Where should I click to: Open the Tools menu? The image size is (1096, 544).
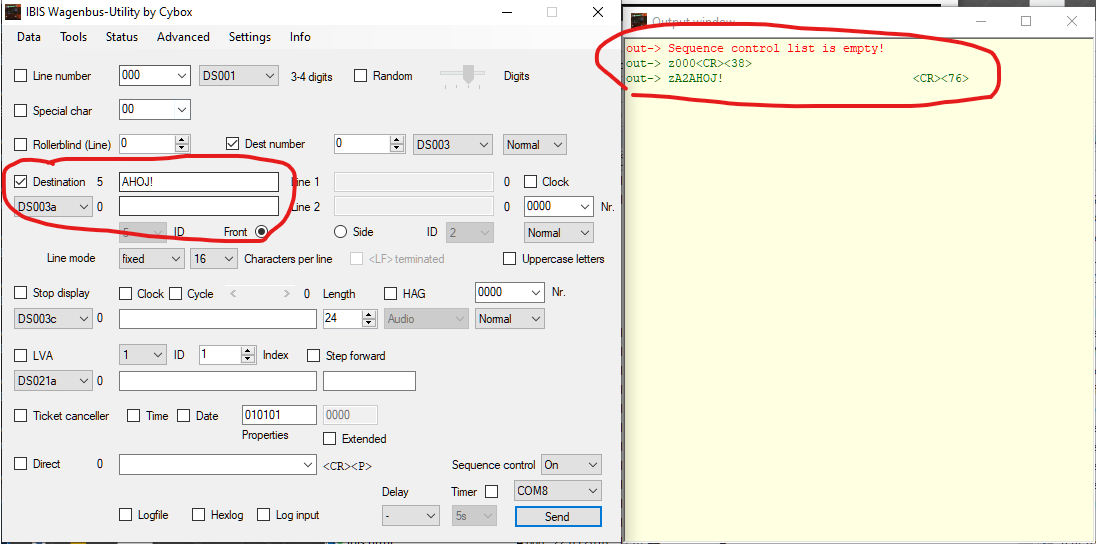[x=73, y=37]
